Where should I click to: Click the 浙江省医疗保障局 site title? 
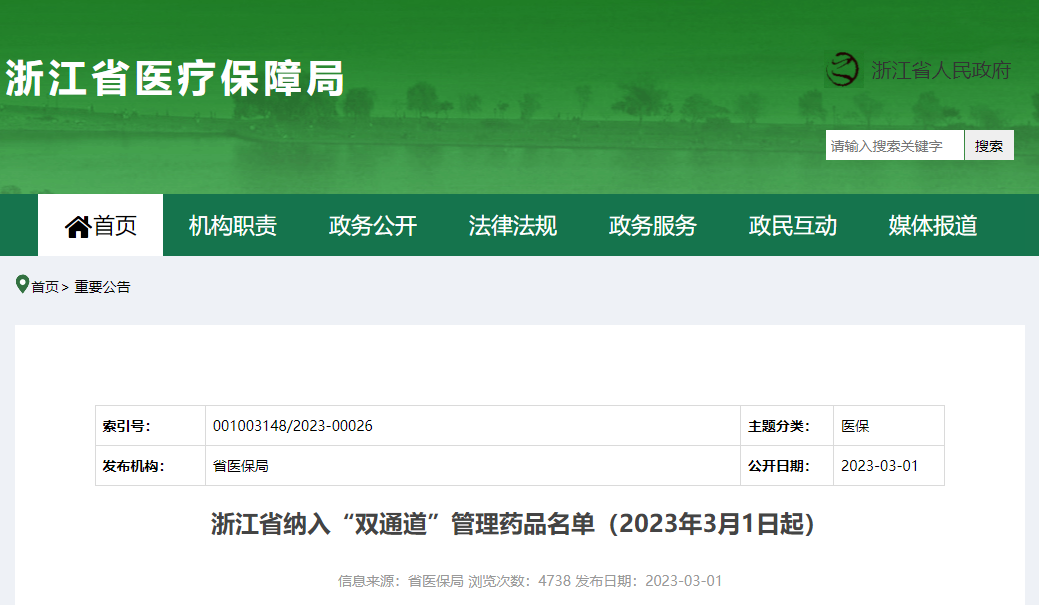pyautogui.click(x=175, y=78)
